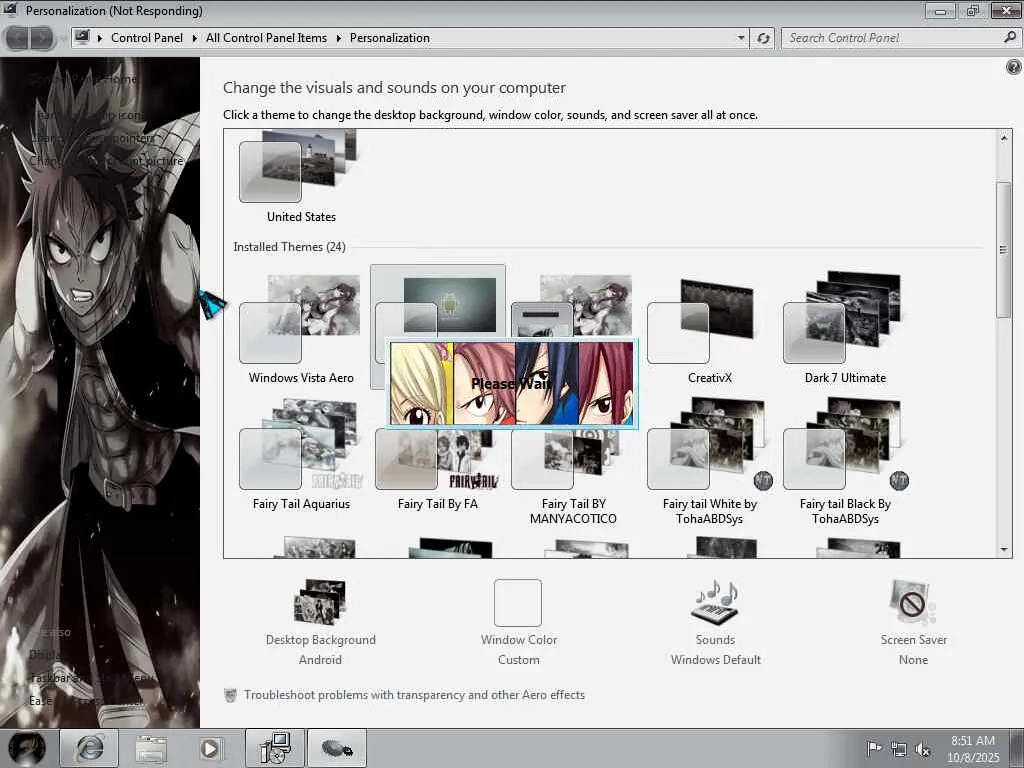Click the search magnifier icon
1024x768 pixels.
click(x=1010, y=38)
